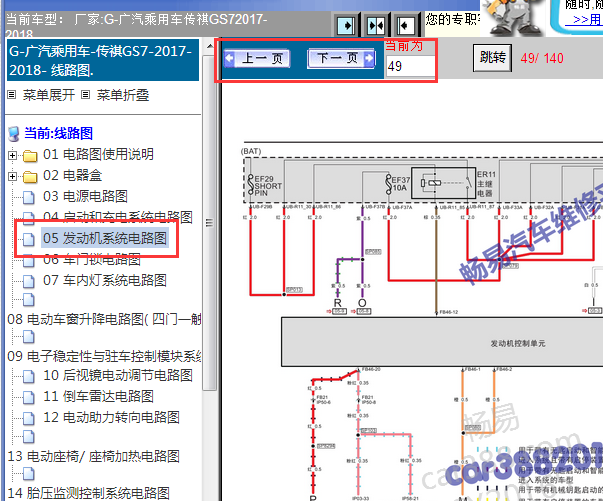
Task: Click the O connector reference in diagram
Action: [x=362, y=303]
